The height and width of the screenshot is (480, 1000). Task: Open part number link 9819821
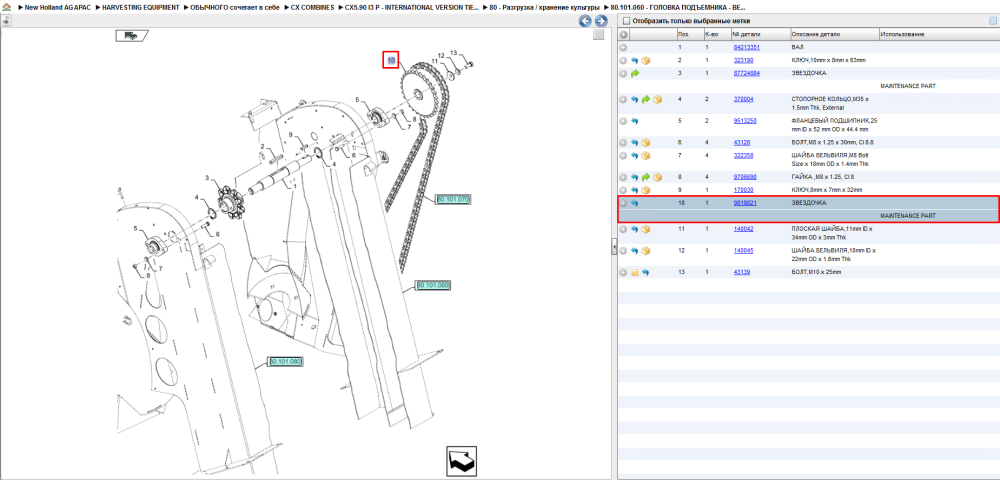click(x=745, y=203)
